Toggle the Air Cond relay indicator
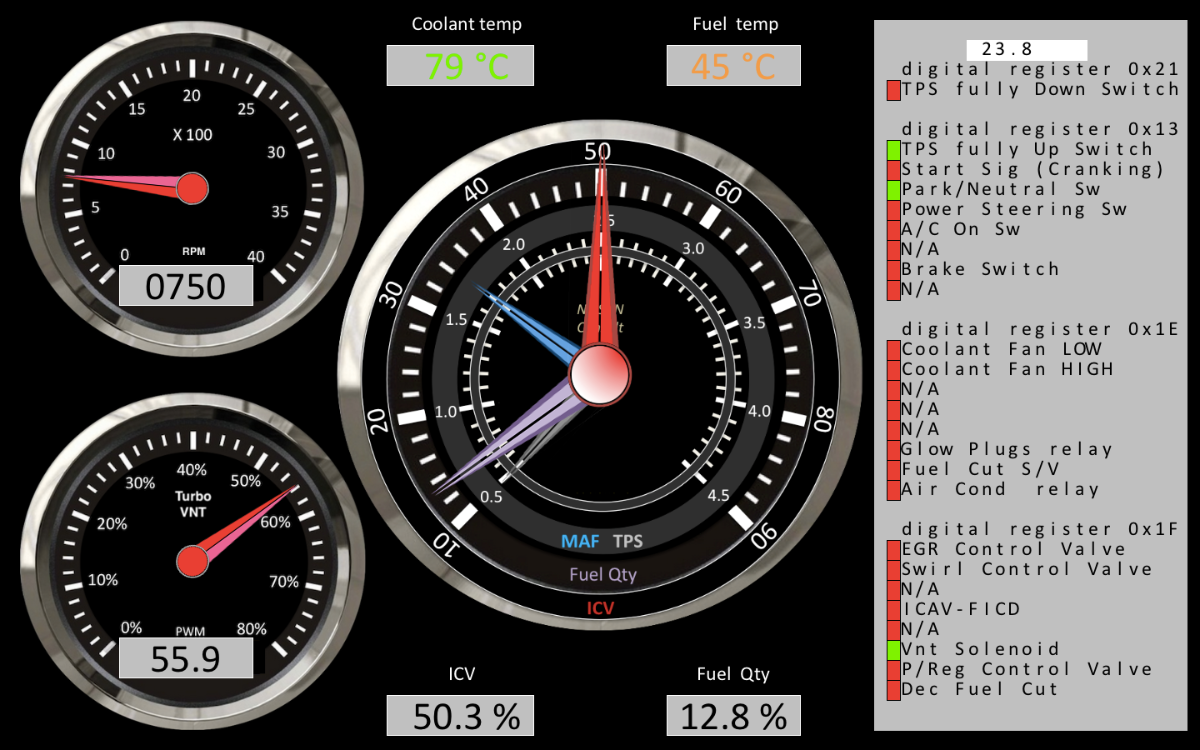Image resolution: width=1200 pixels, height=750 pixels. click(x=893, y=490)
